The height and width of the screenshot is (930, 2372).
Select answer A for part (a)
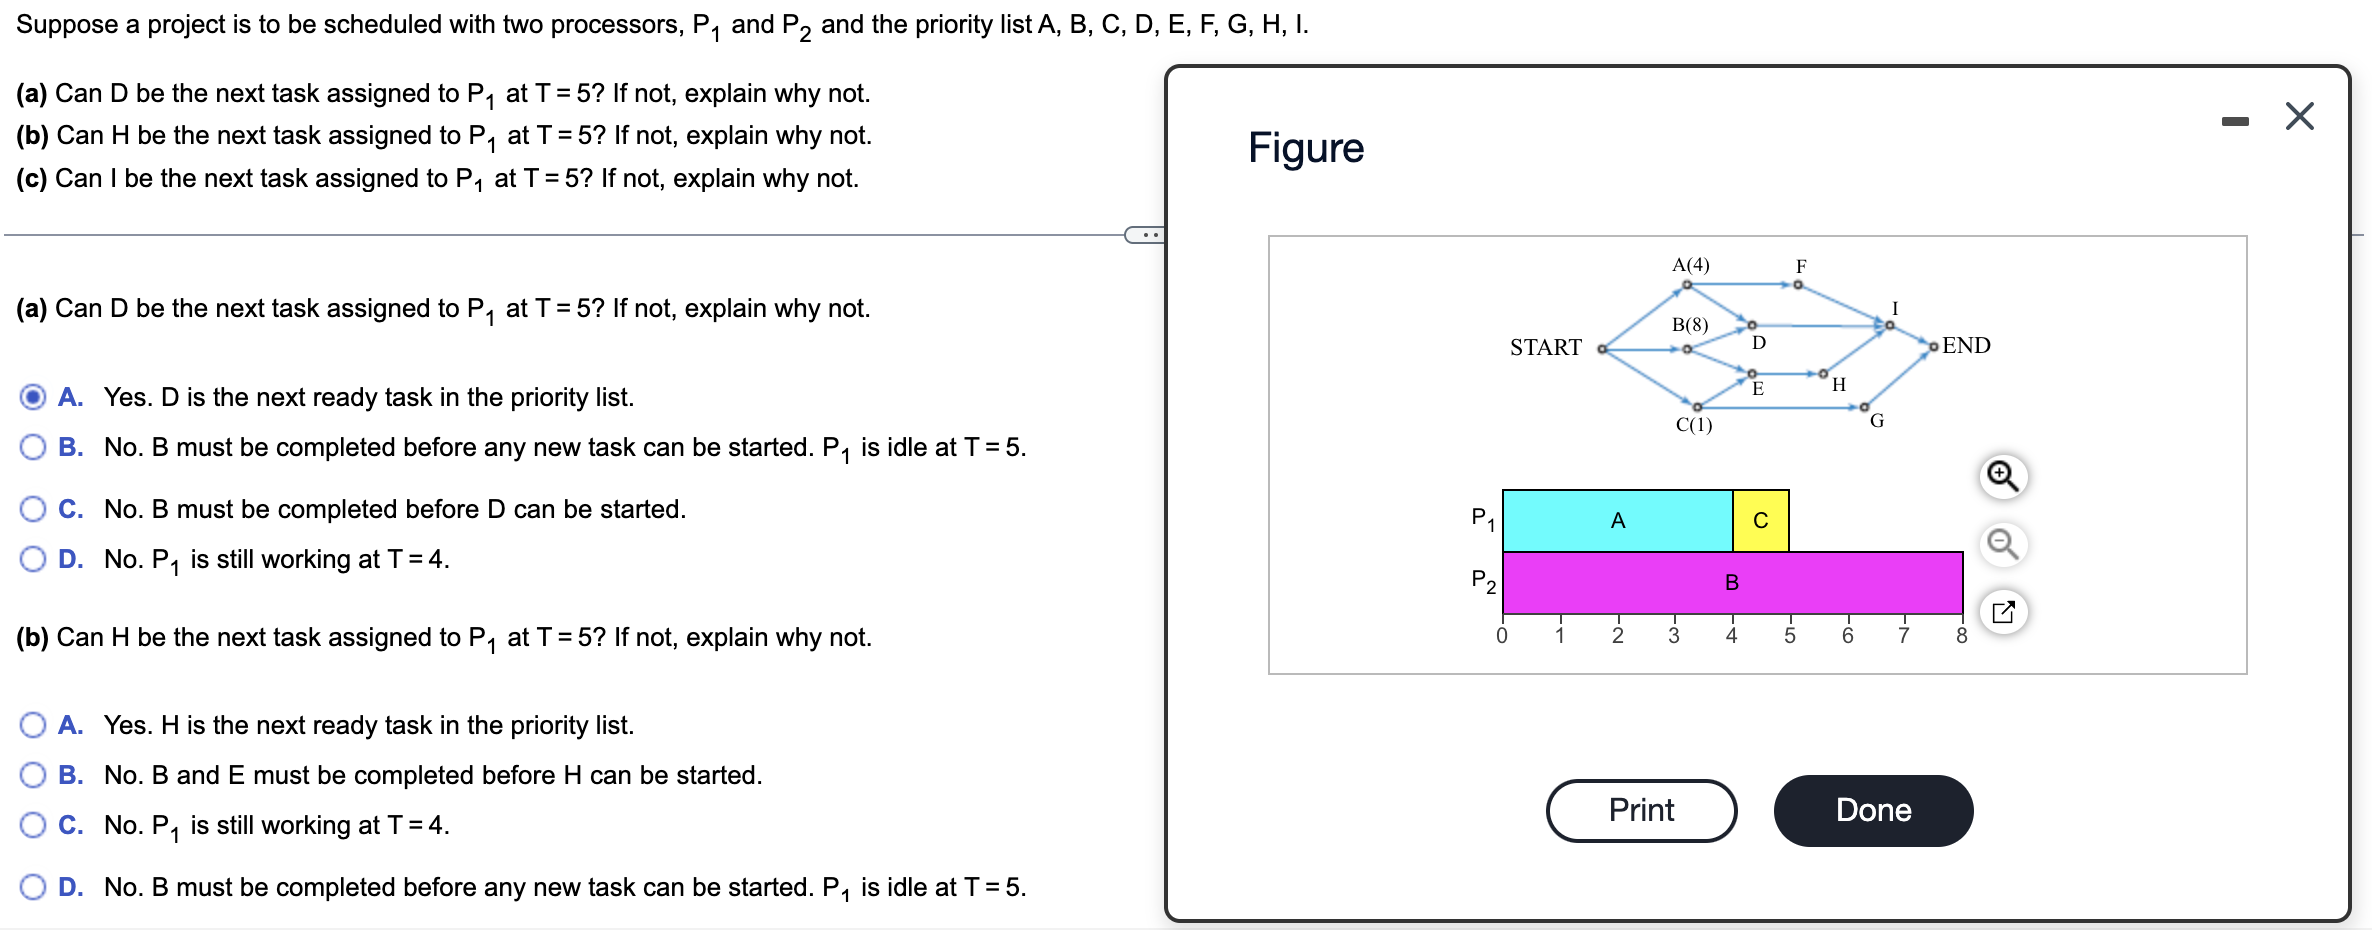(33, 397)
